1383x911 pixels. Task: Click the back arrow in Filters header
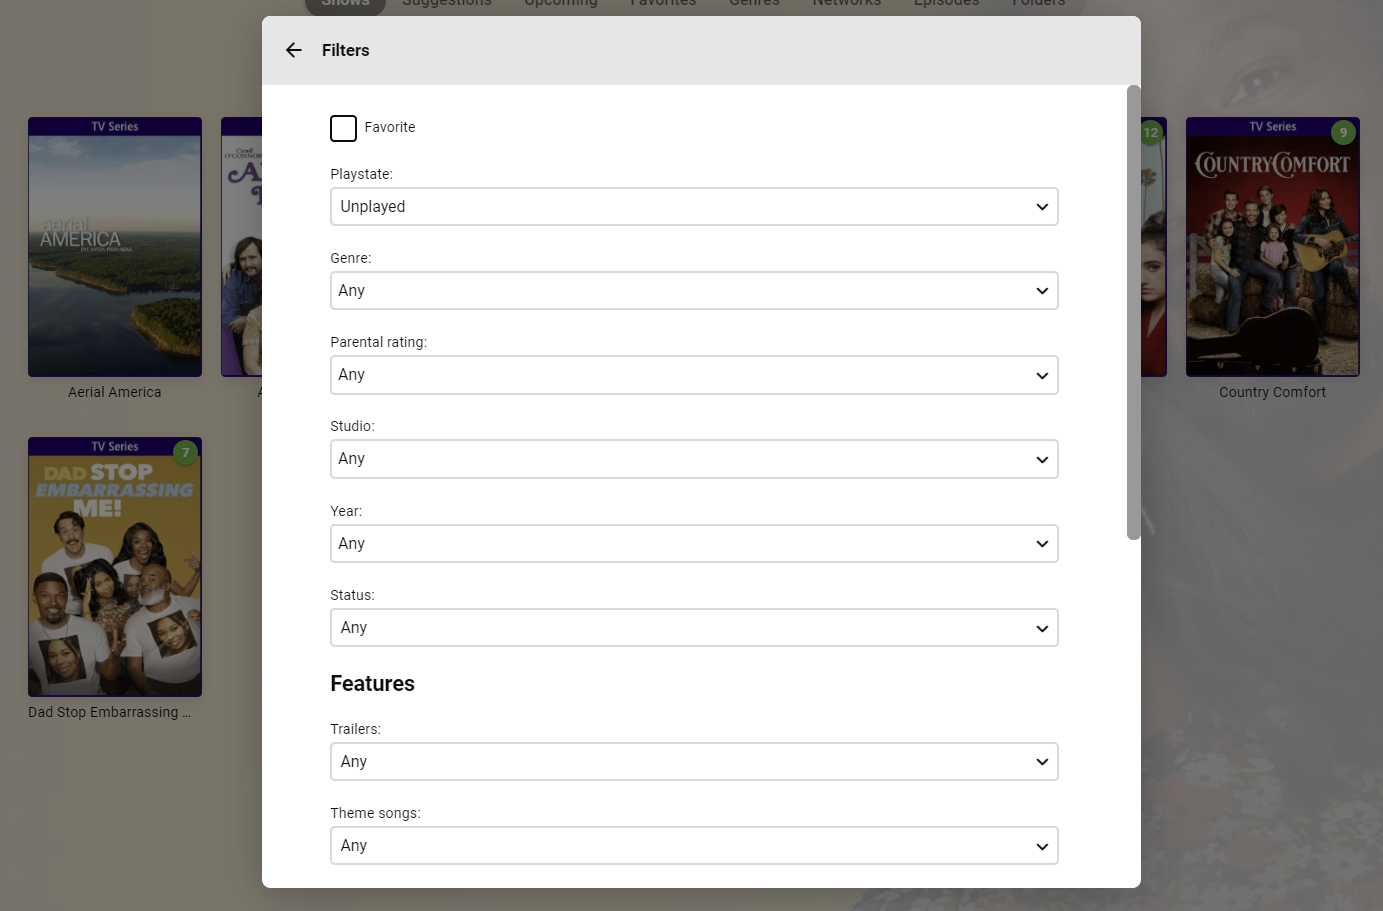coord(293,50)
